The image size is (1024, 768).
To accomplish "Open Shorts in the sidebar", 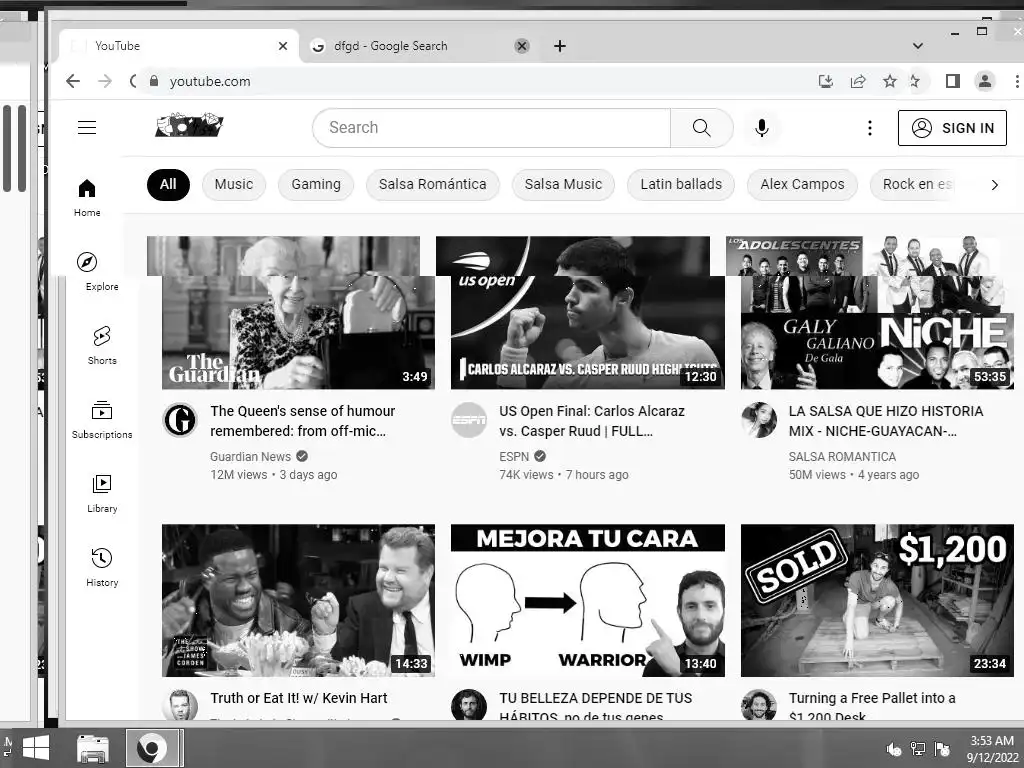I will pyautogui.click(x=102, y=345).
